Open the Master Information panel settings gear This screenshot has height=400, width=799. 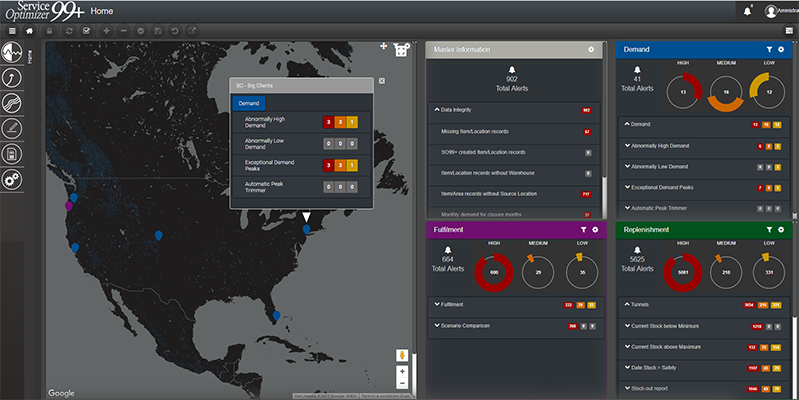591,49
